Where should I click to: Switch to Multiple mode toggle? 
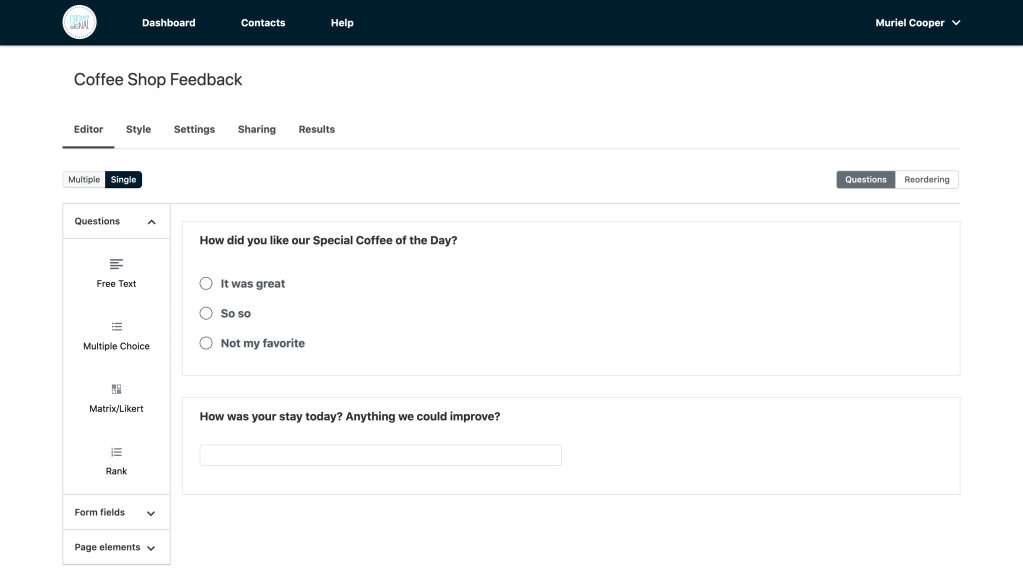point(84,180)
